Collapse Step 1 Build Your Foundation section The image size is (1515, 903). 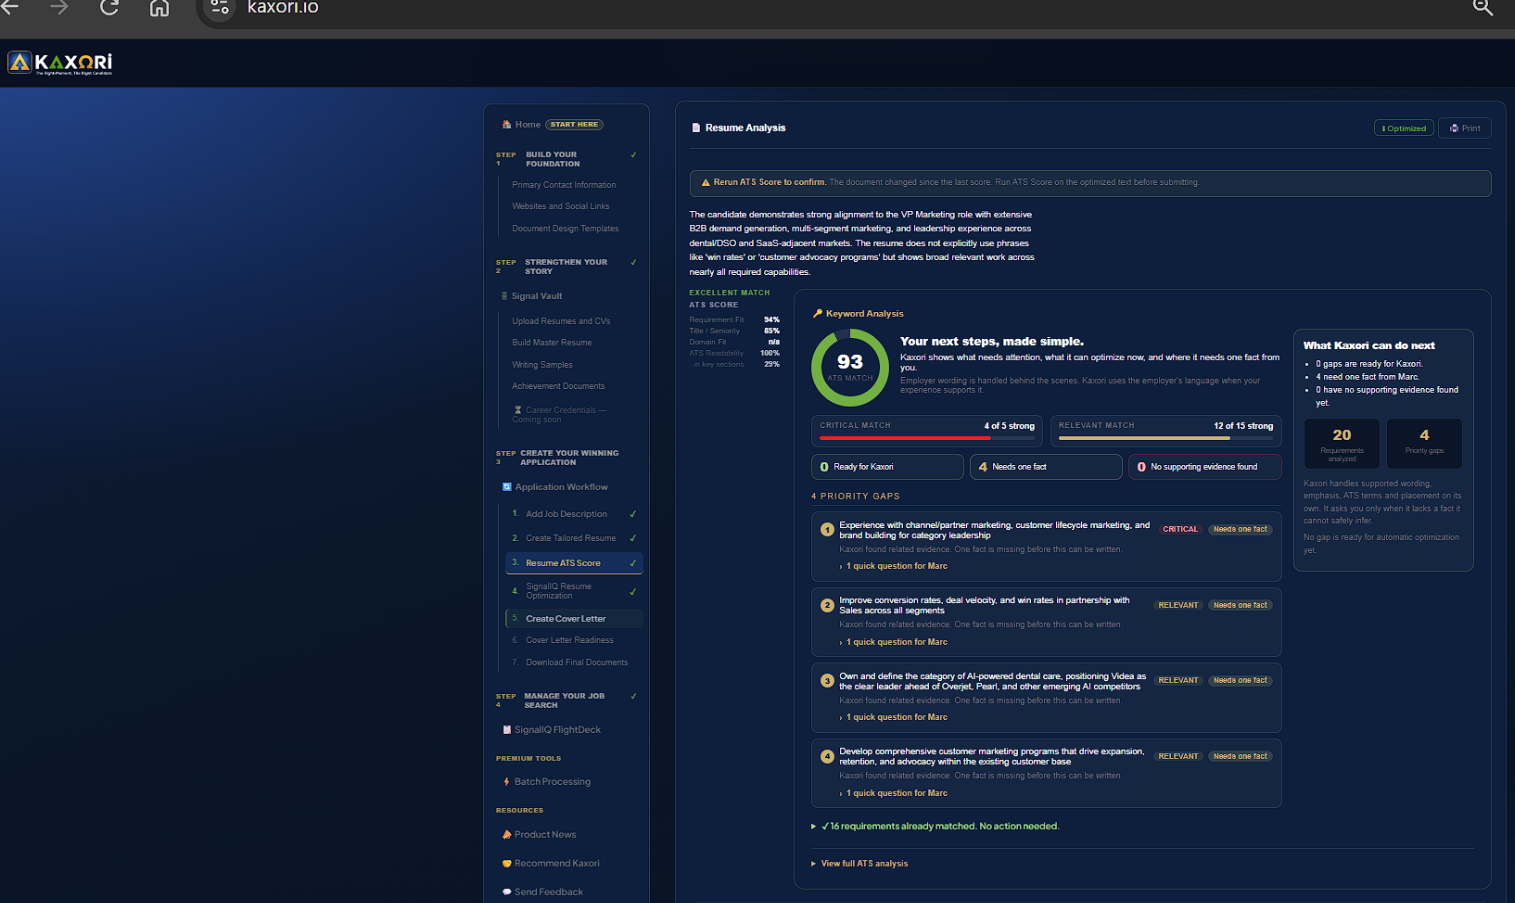click(x=566, y=159)
